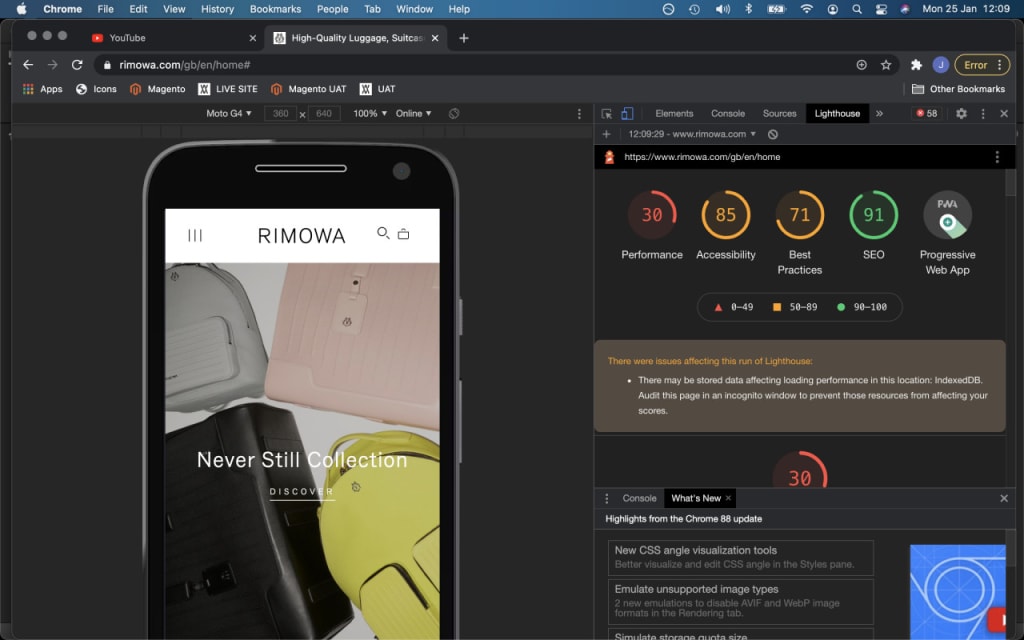Go back to previous page

[28, 65]
